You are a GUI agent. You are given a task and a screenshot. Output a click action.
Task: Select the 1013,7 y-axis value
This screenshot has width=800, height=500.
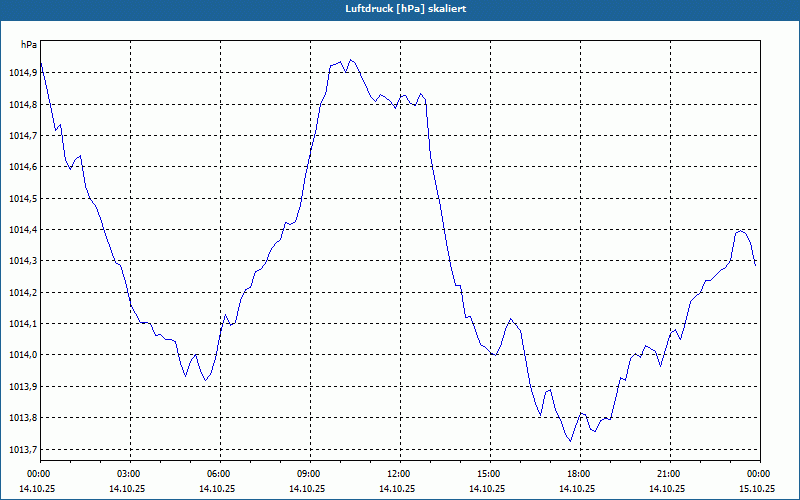click(x=23, y=449)
